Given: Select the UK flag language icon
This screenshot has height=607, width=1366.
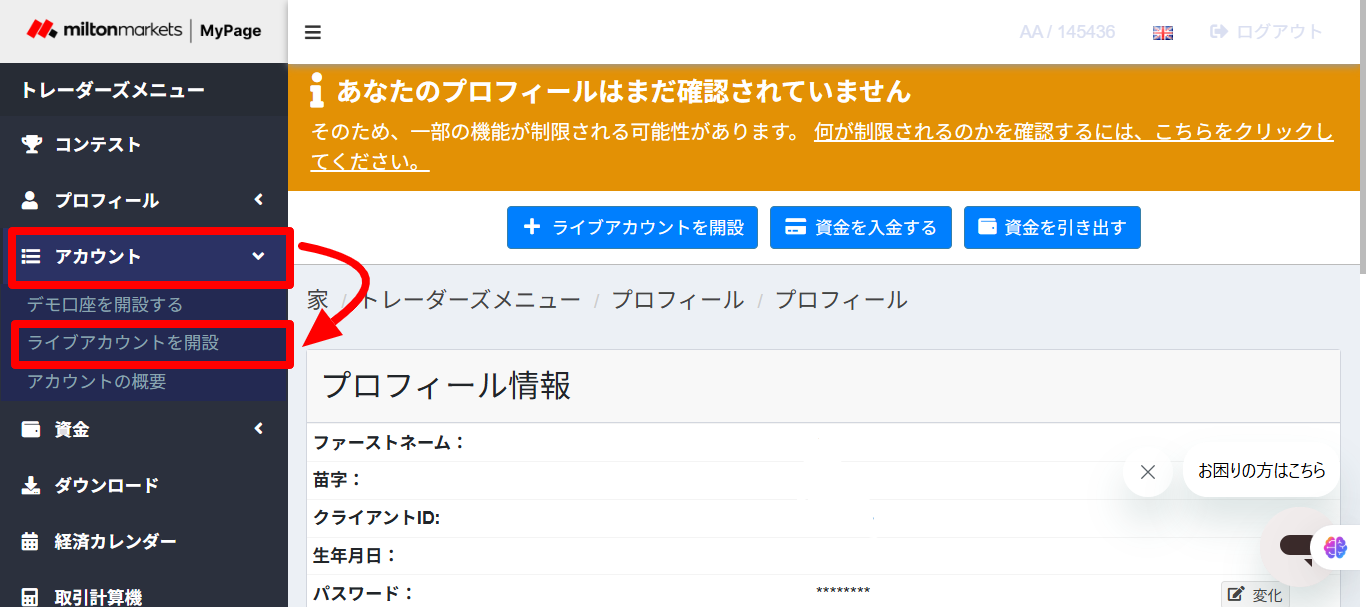Looking at the screenshot, I should [x=1162, y=32].
